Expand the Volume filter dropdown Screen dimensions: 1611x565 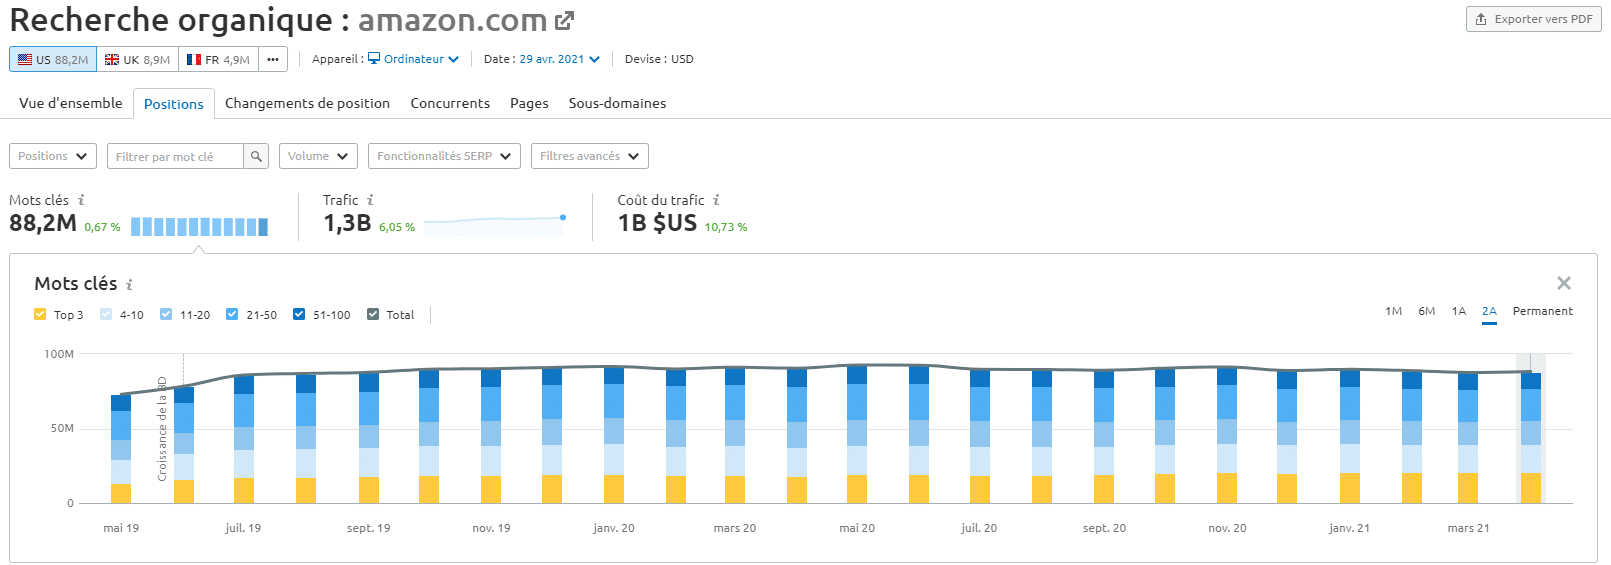click(317, 156)
